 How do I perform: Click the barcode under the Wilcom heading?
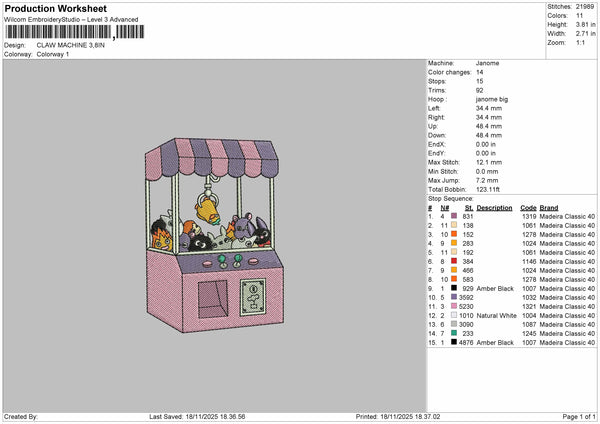click(75, 32)
